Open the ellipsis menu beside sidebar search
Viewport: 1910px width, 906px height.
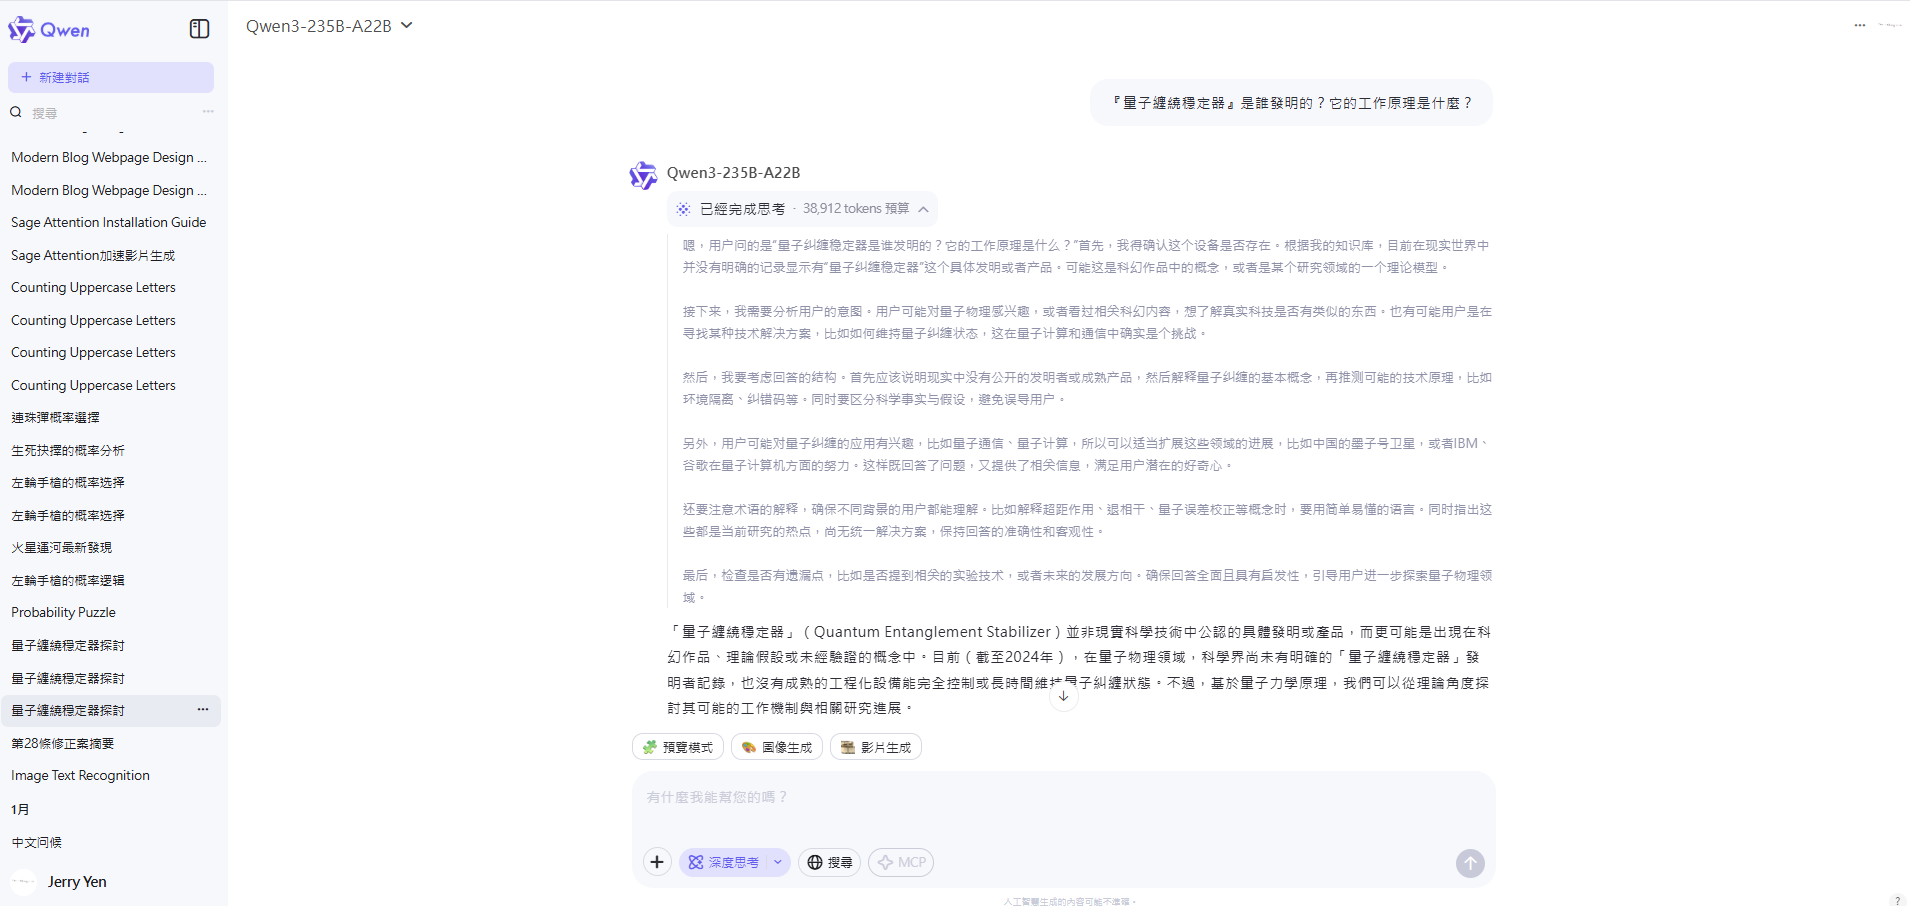click(208, 112)
